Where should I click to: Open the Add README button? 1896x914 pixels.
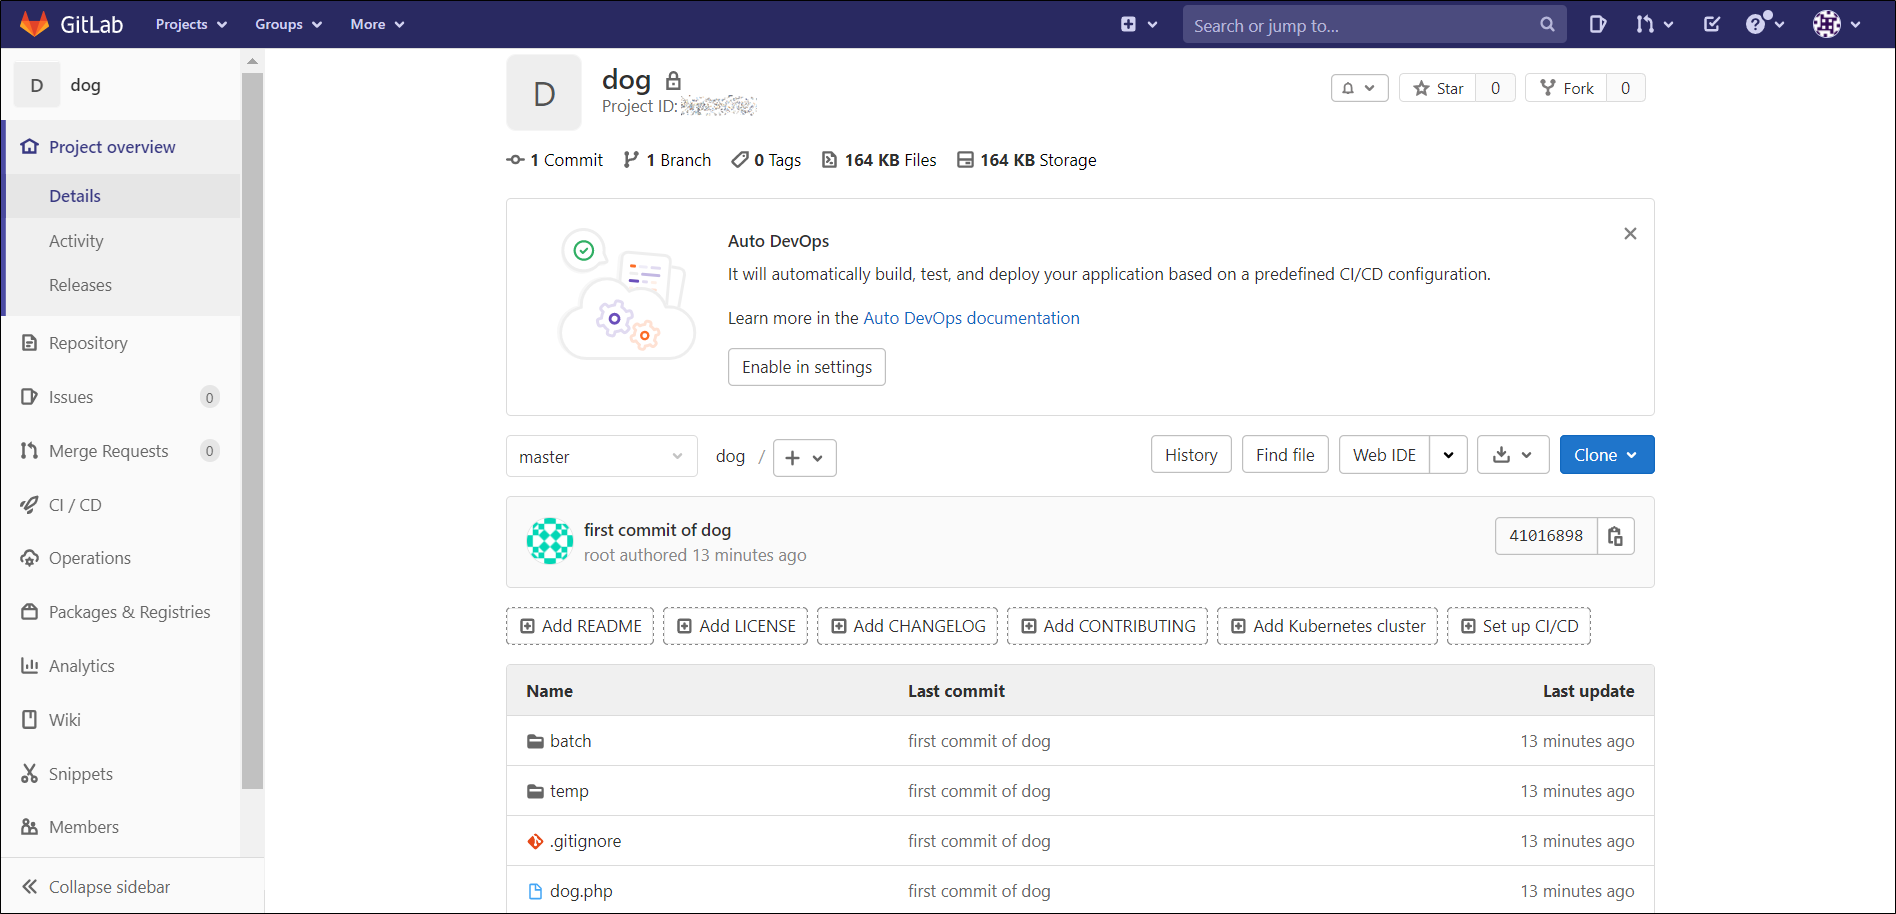coord(579,625)
